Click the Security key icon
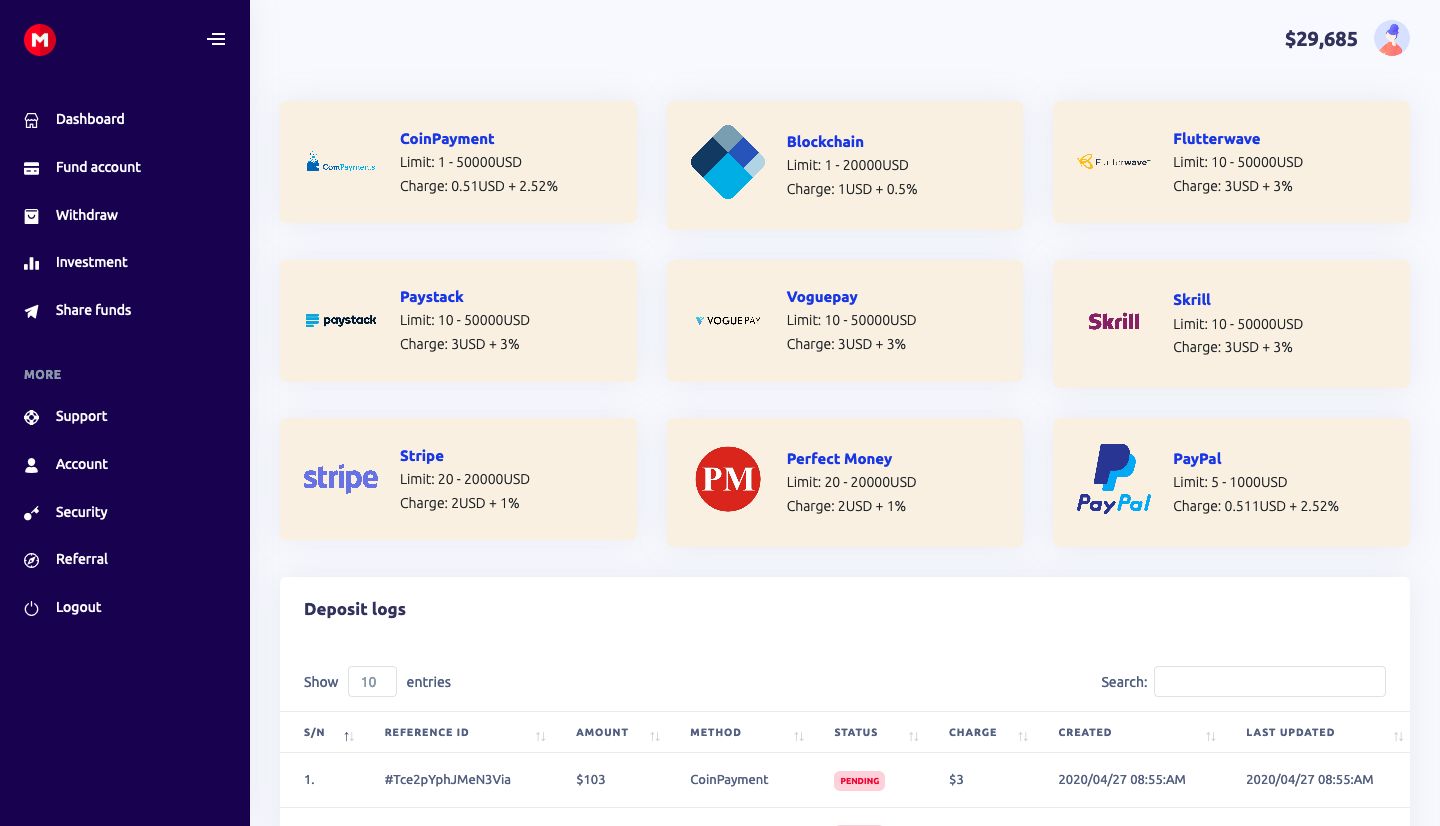This screenshot has height=826, width=1440. click(32, 513)
